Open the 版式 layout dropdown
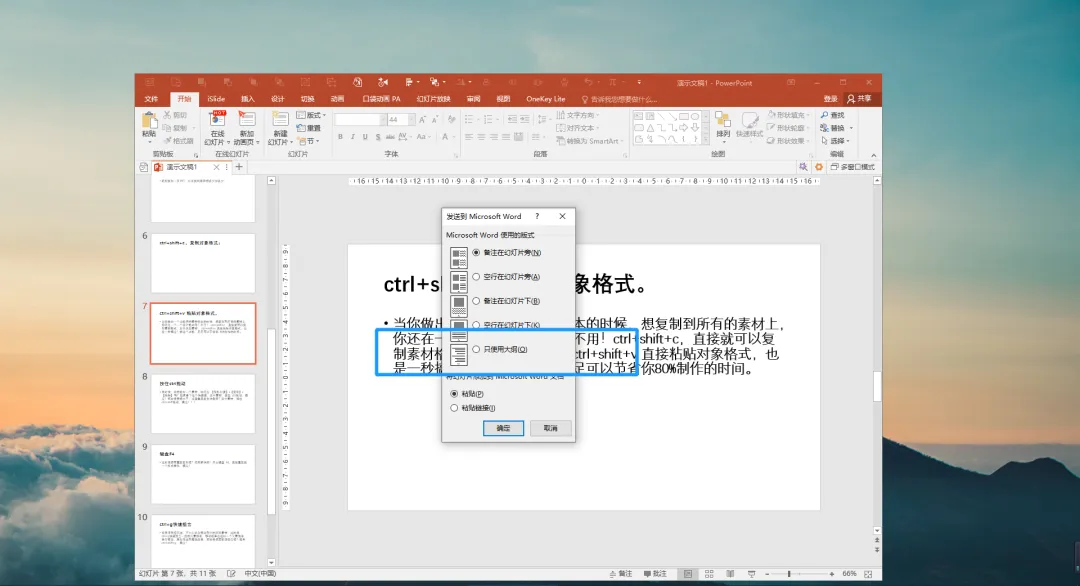 (x=311, y=115)
